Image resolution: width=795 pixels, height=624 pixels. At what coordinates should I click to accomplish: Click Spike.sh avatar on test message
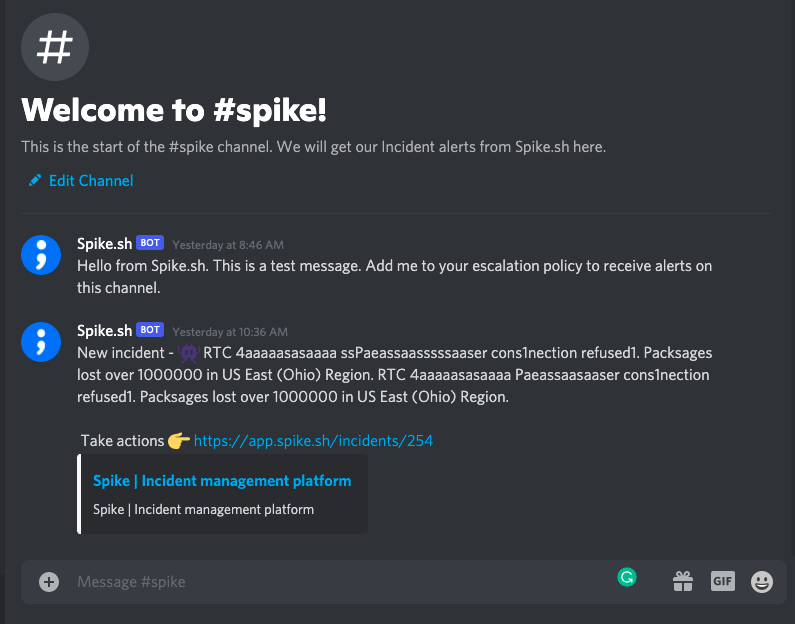(41, 255)
